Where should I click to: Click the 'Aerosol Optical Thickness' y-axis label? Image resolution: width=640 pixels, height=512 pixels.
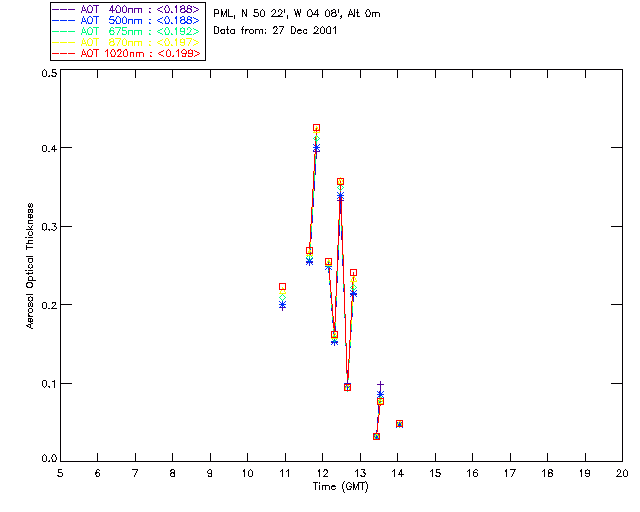coord(30,266)
